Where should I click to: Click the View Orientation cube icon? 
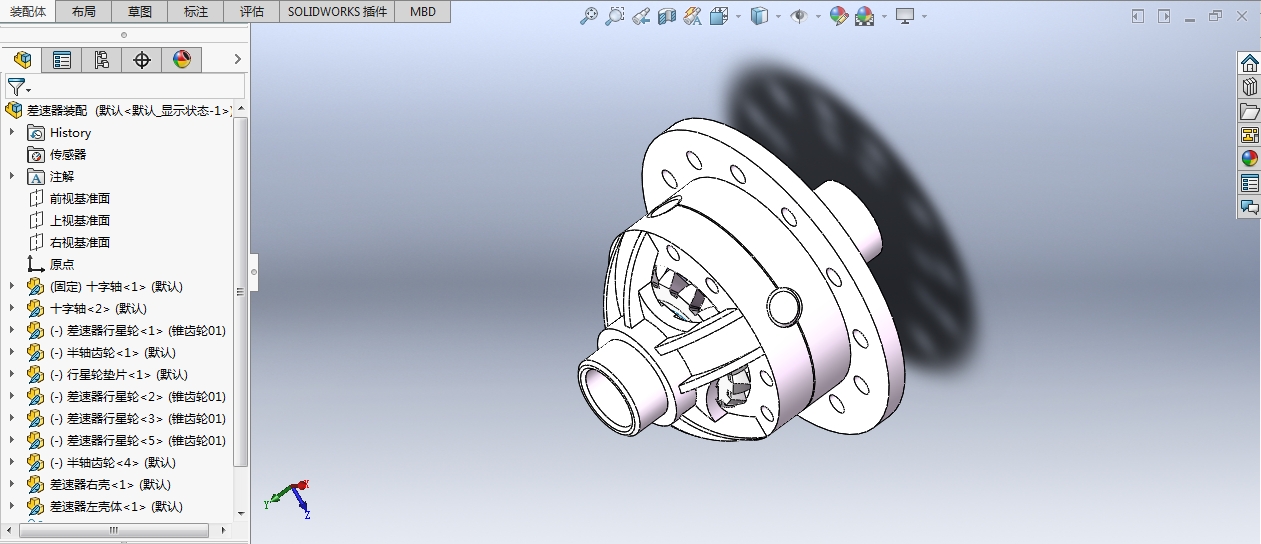click(x=719, y=16)
